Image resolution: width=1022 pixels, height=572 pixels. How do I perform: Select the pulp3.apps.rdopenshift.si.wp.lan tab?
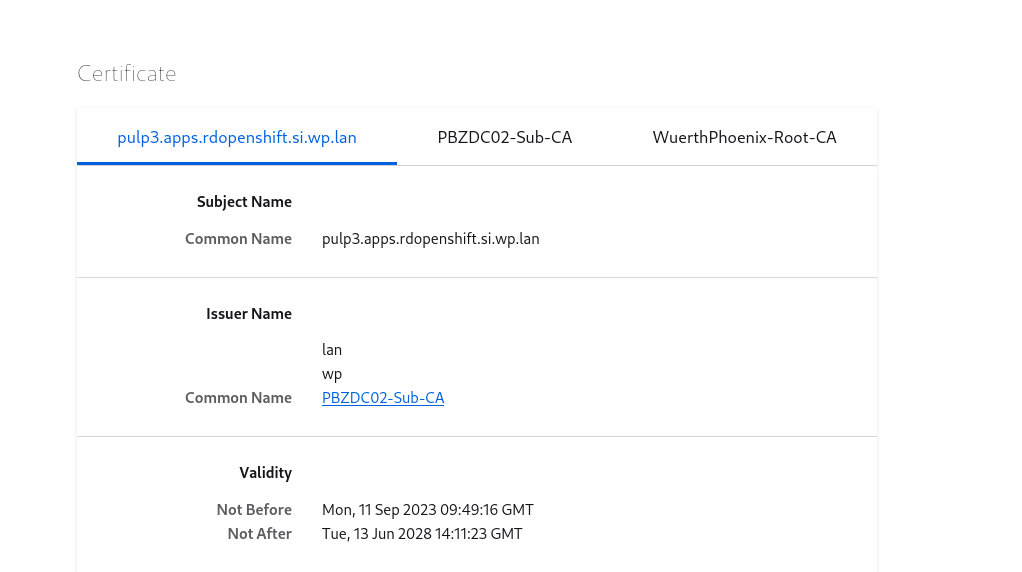coord(237,137)
